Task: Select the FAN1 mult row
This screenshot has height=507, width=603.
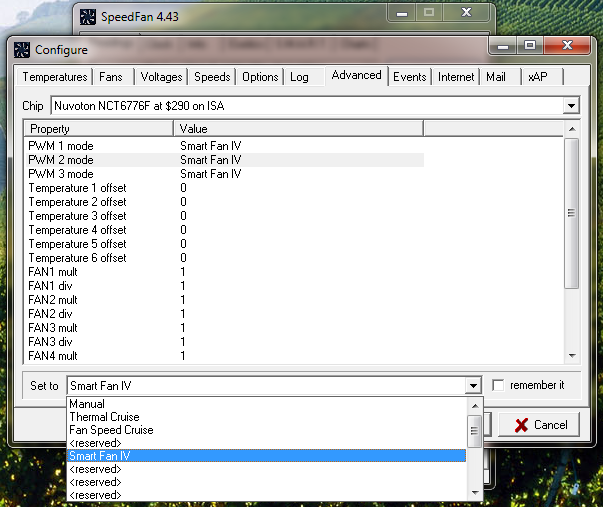Action: coord(225,272)
